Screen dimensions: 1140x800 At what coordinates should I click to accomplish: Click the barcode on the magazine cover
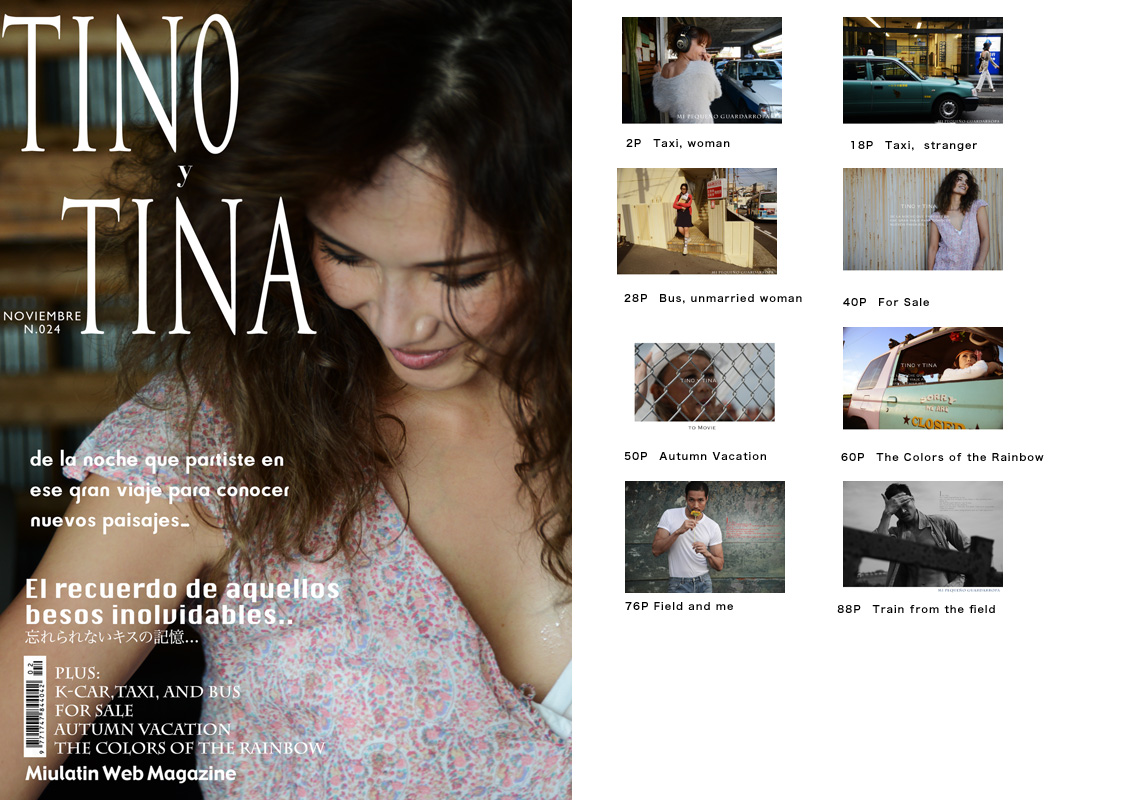[x=34, y=707]
